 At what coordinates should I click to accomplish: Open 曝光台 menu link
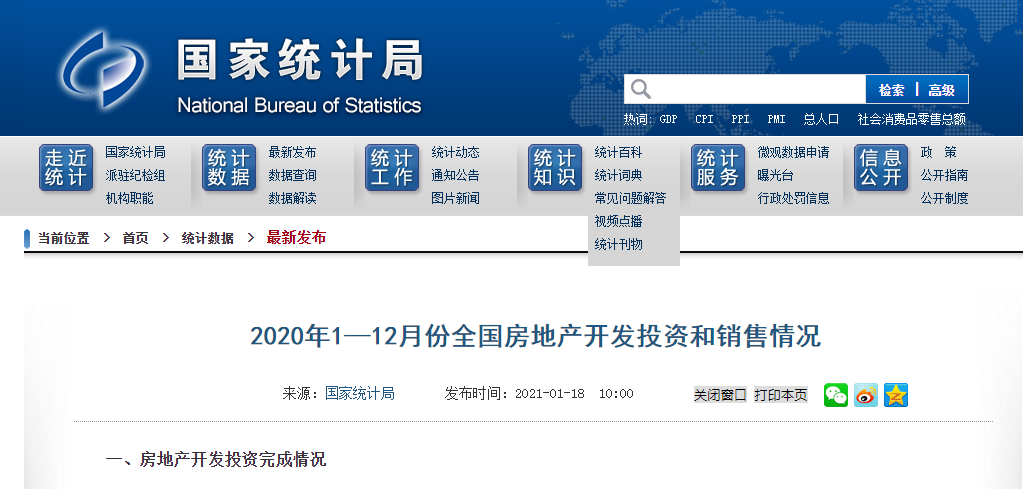click(776, 175)
